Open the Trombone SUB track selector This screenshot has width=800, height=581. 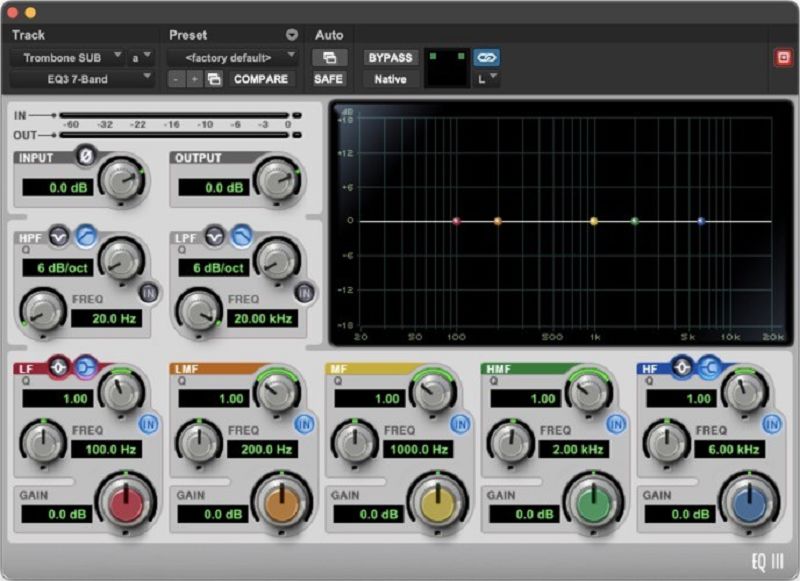[67, 58]
